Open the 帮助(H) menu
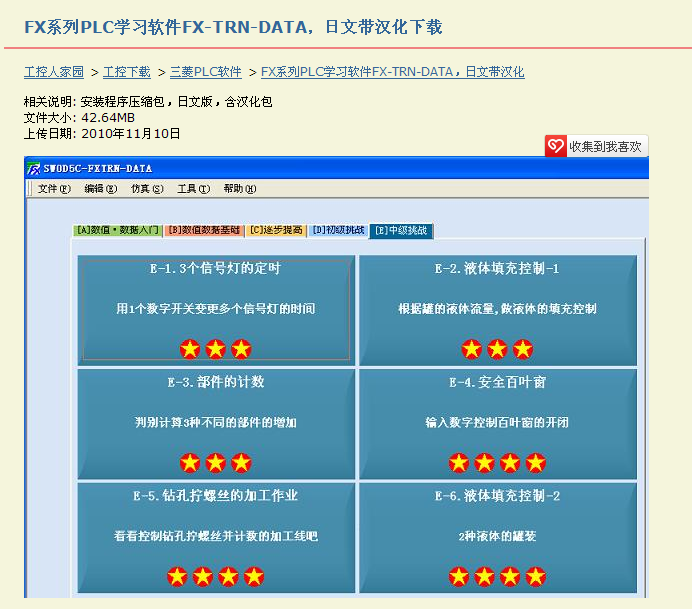This screenshot has width=692, height=609. point(240,189)
